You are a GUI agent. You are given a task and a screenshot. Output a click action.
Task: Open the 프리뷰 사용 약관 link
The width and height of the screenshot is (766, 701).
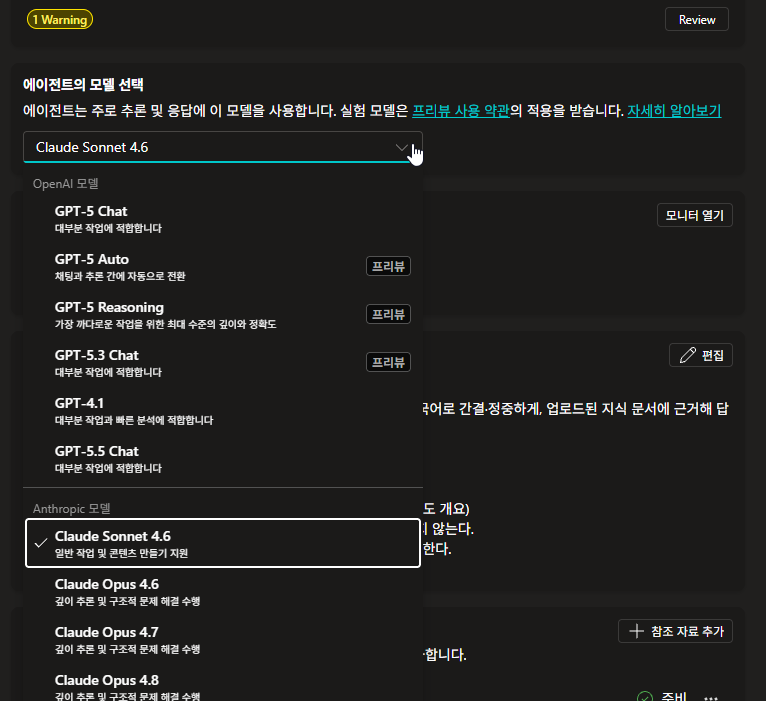coord(461,110)
